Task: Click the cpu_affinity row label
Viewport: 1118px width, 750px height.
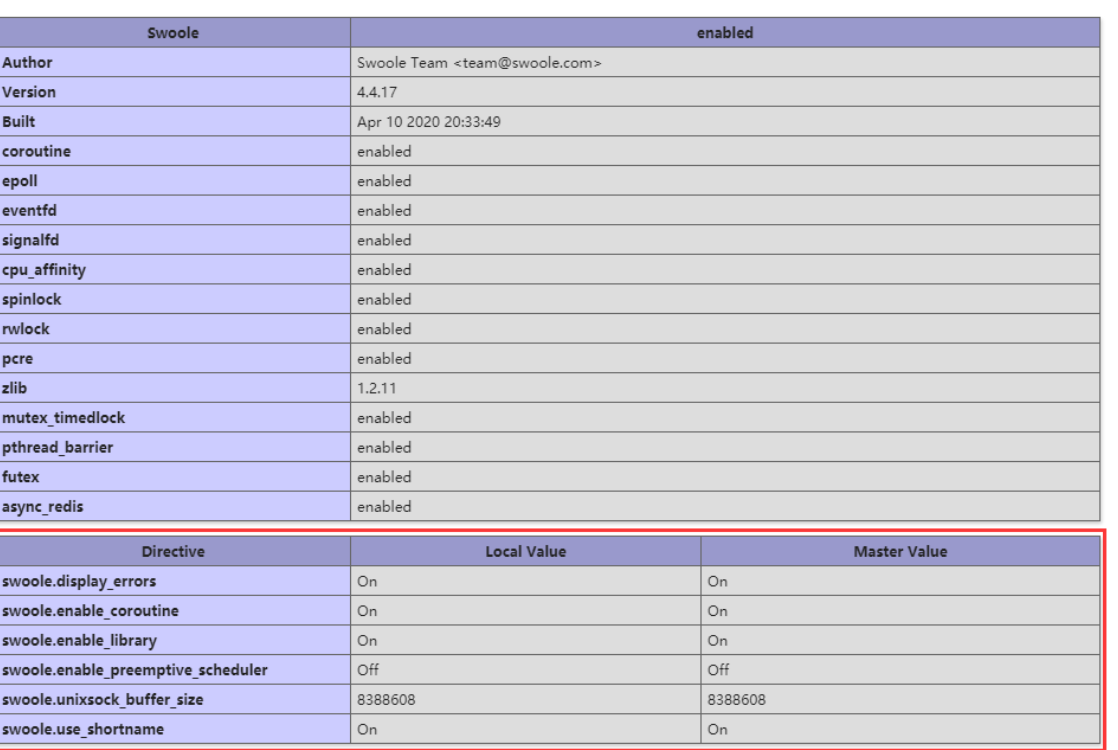Action: pos(43,270)
